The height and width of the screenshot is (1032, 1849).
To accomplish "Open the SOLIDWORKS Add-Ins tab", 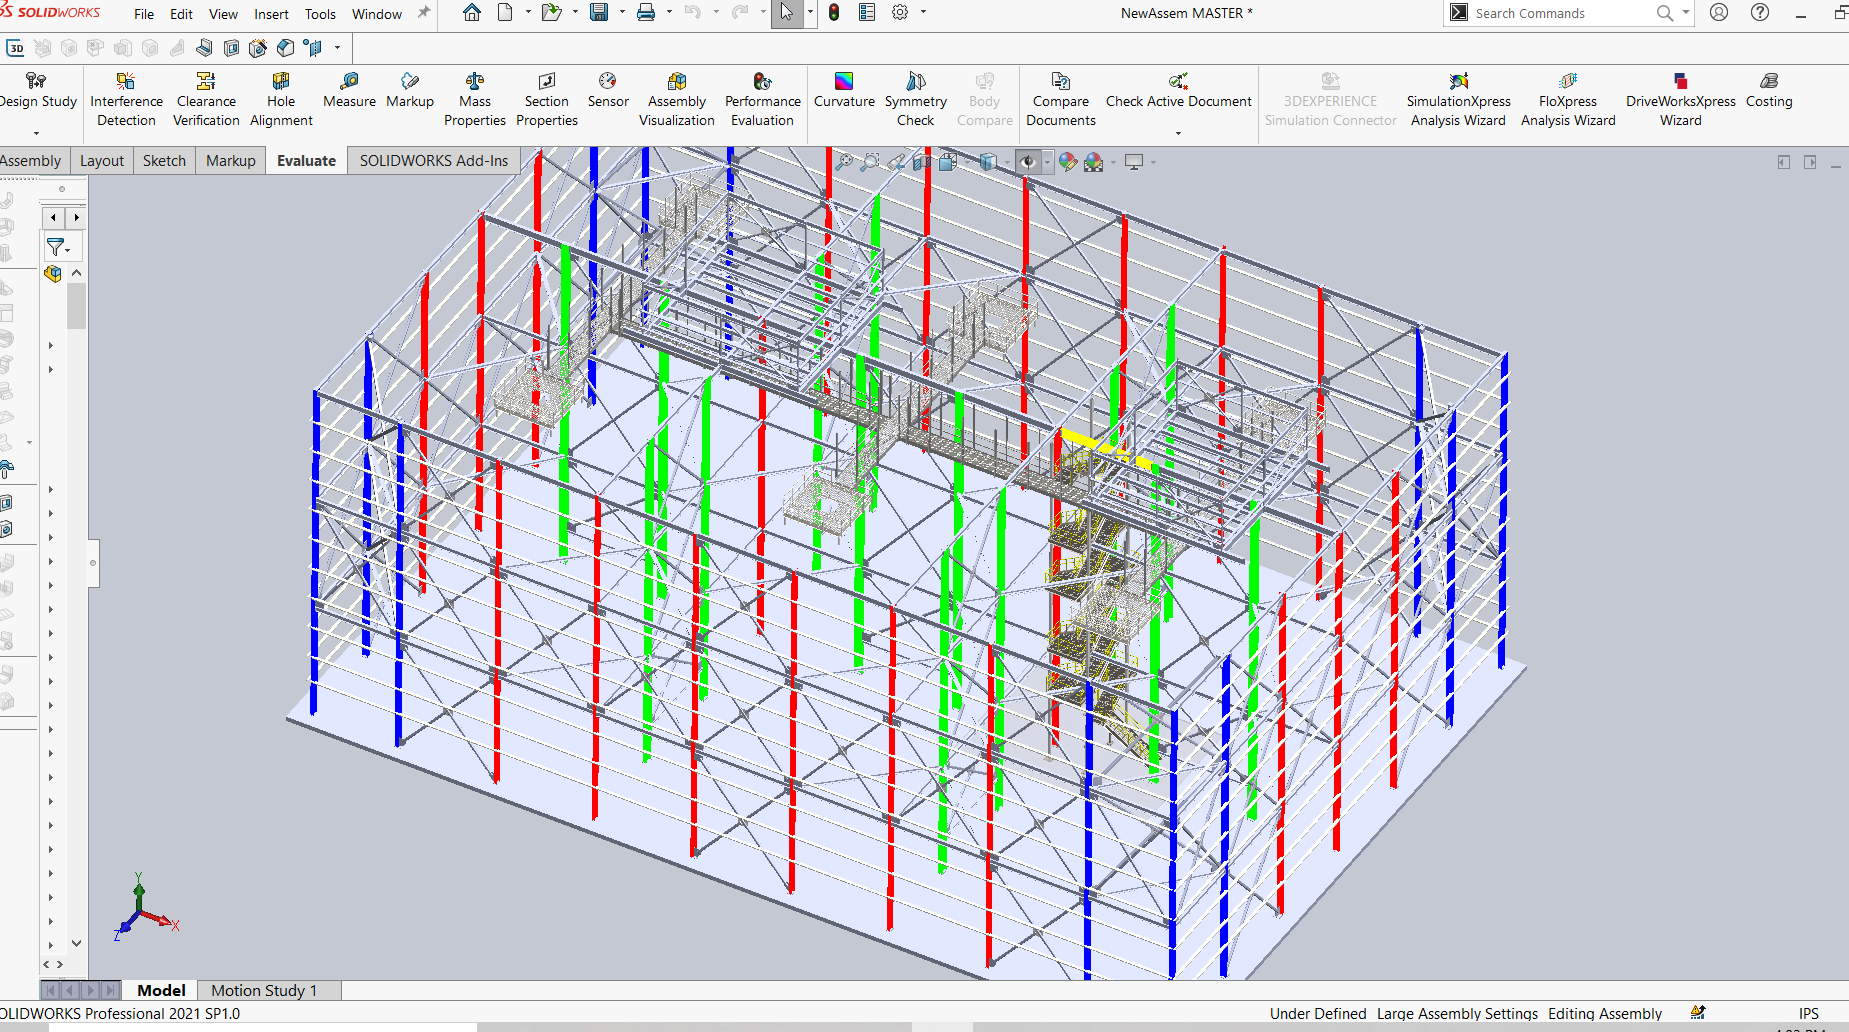I will 434,160.
